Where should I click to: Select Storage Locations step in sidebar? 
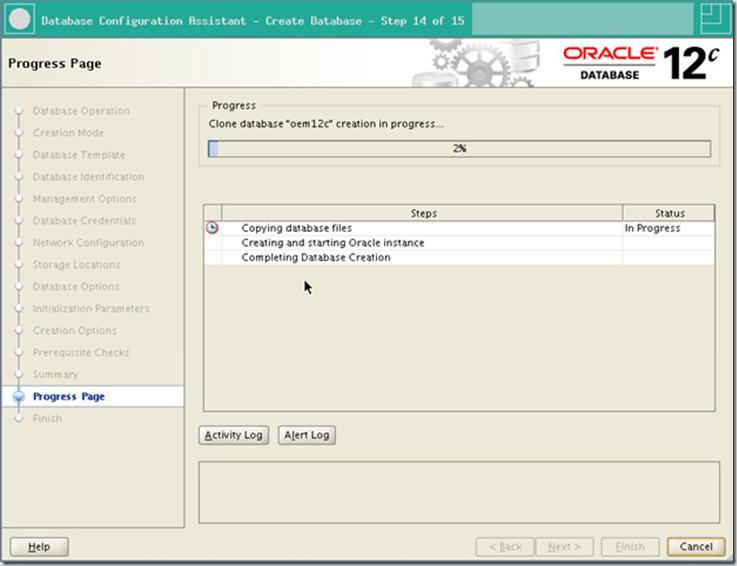(76, 265)
